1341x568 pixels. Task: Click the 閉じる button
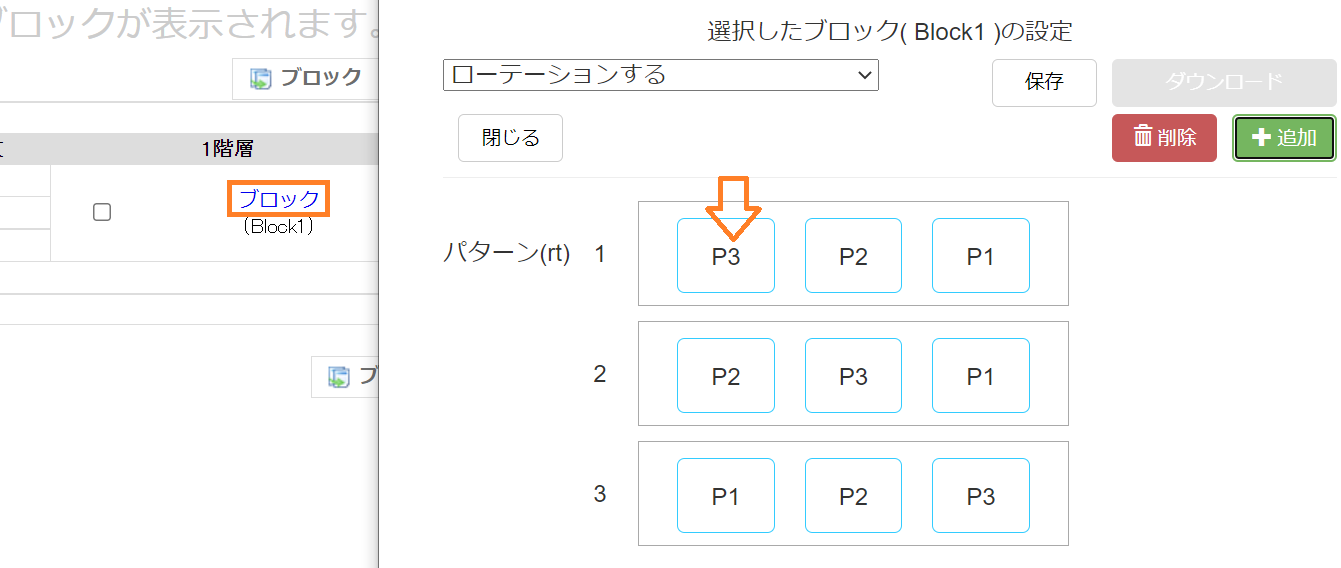(510, 137)
